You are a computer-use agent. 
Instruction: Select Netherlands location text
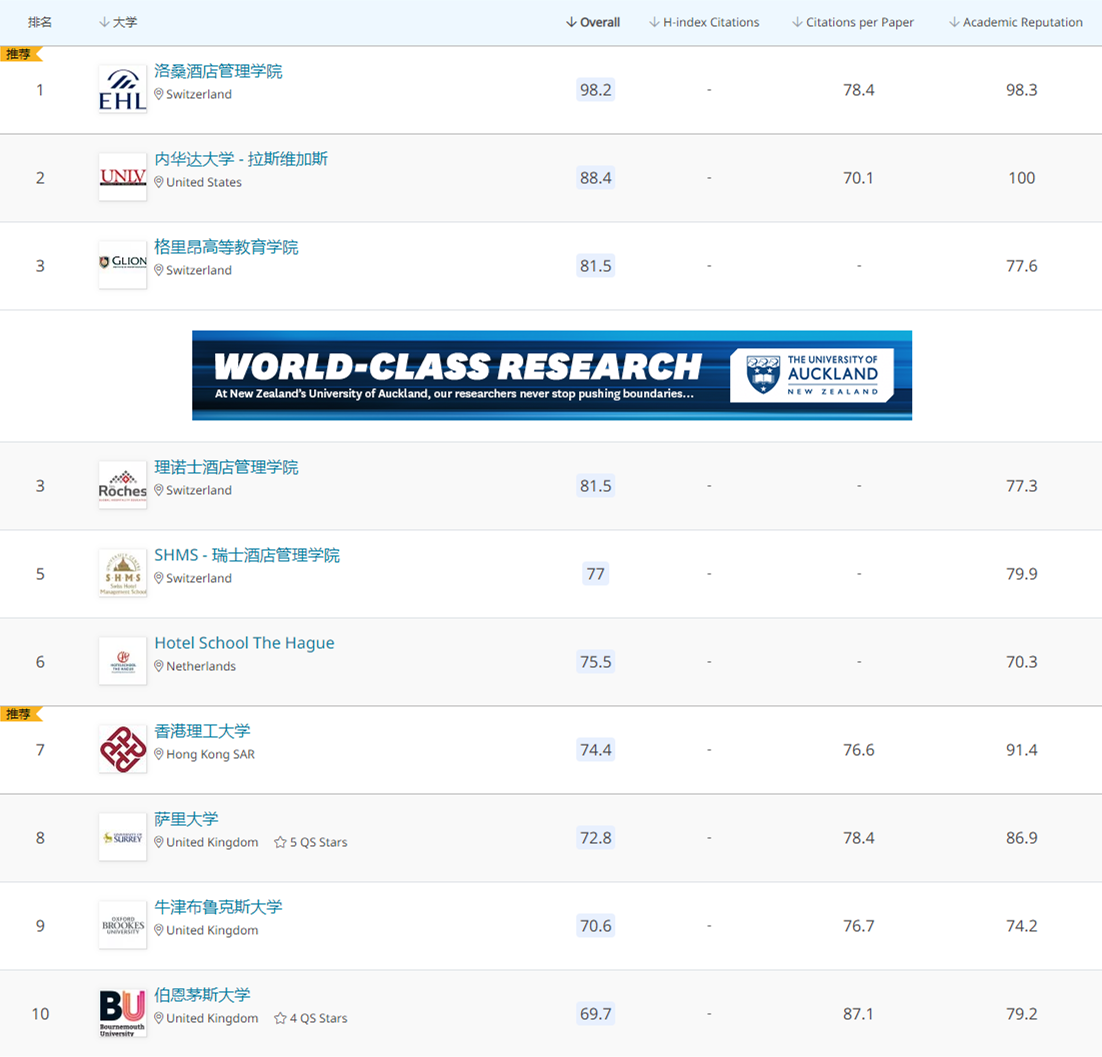tap(201, 666)
